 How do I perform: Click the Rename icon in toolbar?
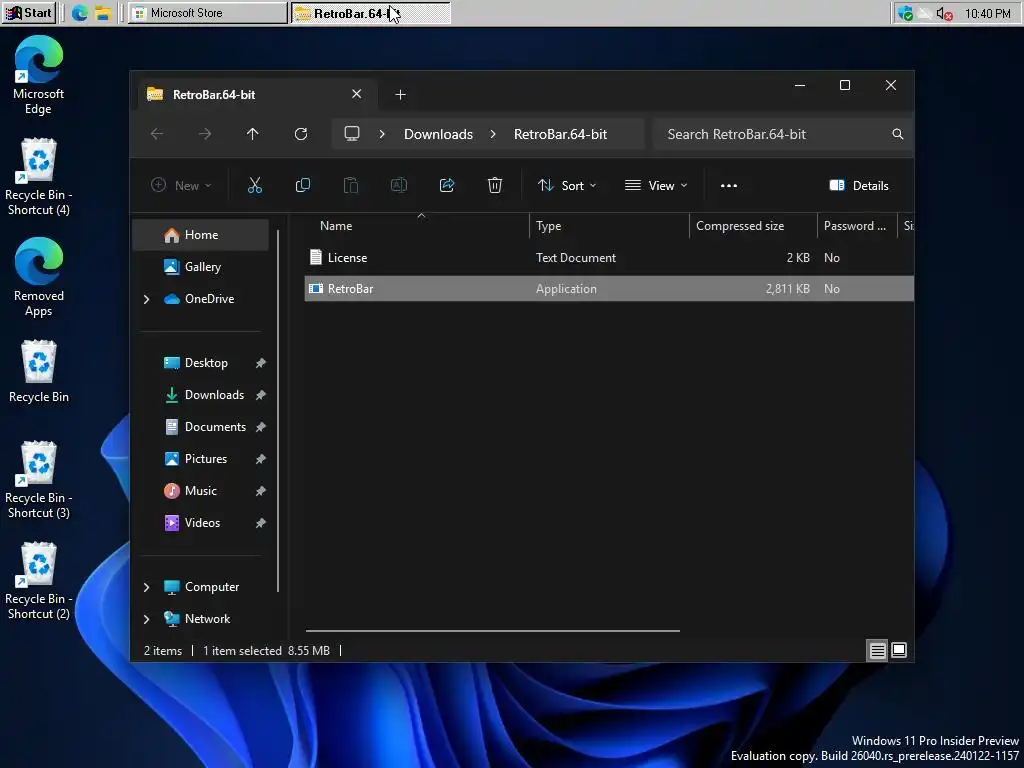tap(398, 185)
